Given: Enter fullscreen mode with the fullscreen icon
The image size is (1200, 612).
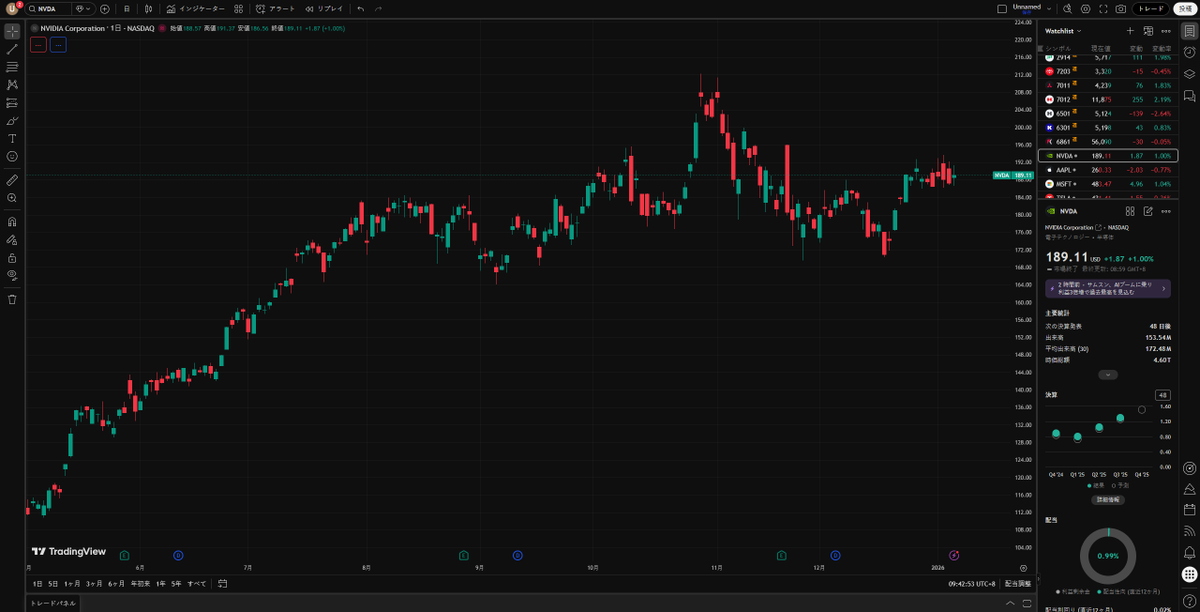Looking at the screenshot, I should coord(1104,8).
